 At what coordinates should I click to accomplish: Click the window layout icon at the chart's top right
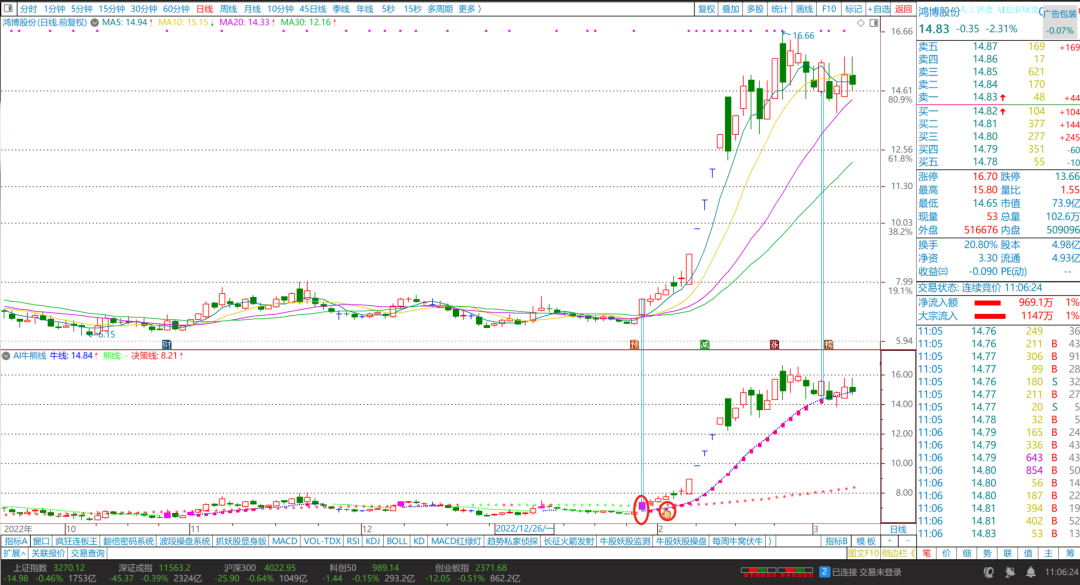click(x=873, y=23)
